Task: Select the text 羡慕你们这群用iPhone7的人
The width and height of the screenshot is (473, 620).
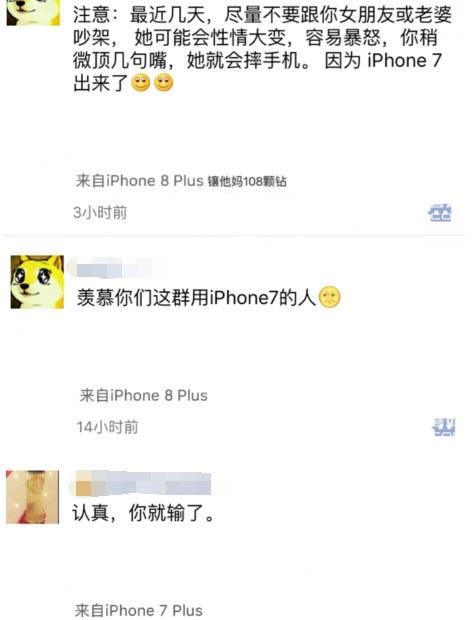Action: 196,297
